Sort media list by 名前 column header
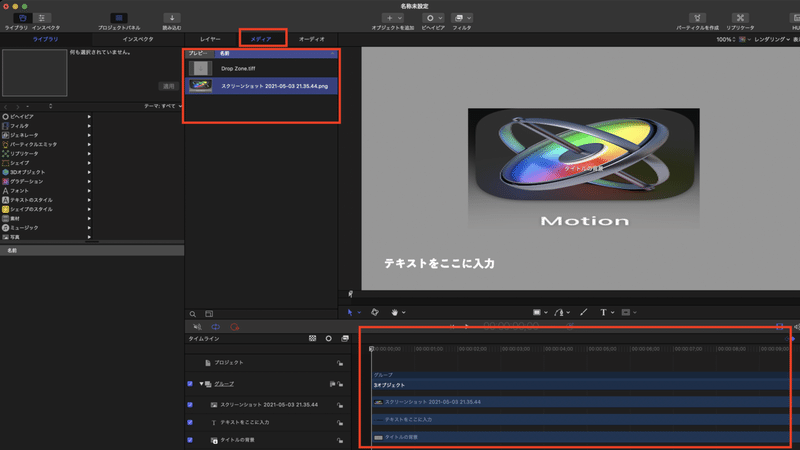 pyautogui.click(x=276, y=53)
